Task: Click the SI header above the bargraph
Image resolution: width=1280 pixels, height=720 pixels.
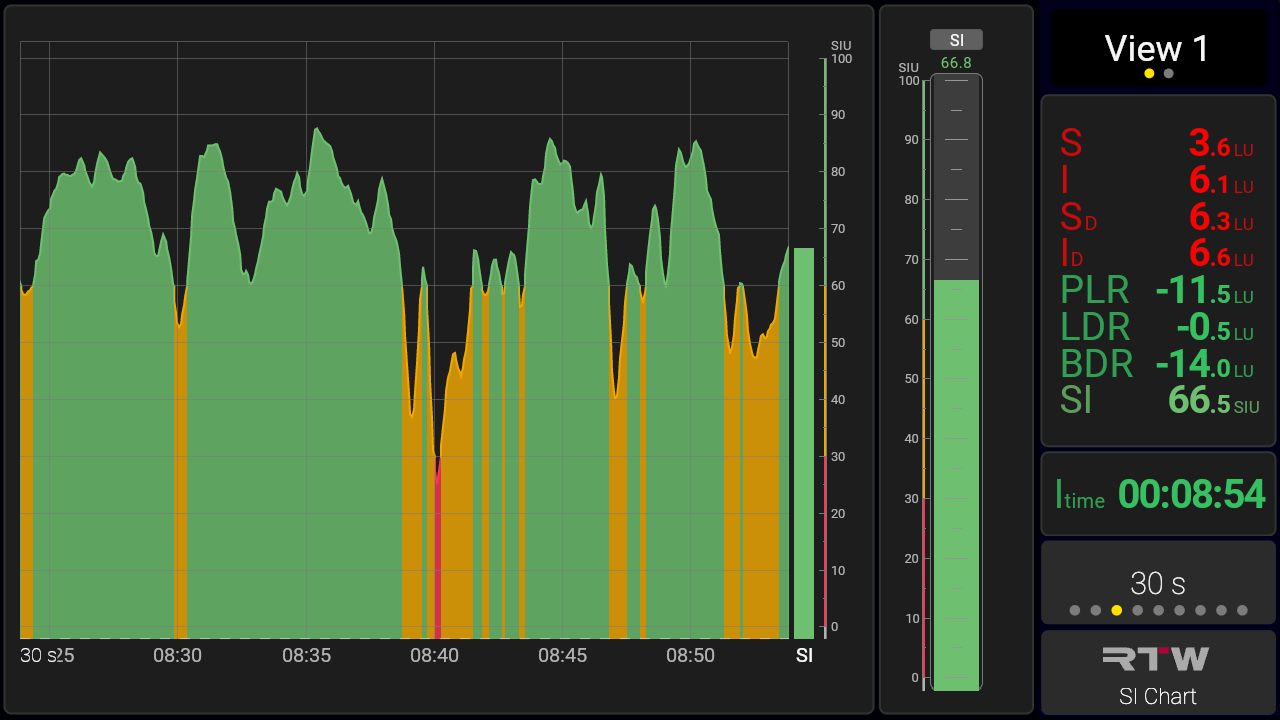Action: (956, 40)
